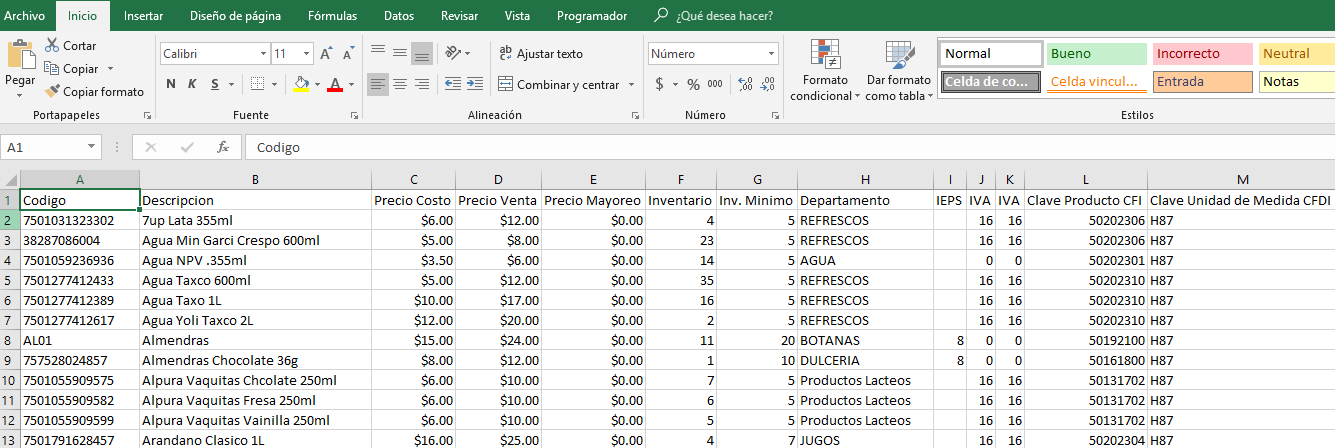Select row 8 header

pos(9,340)
